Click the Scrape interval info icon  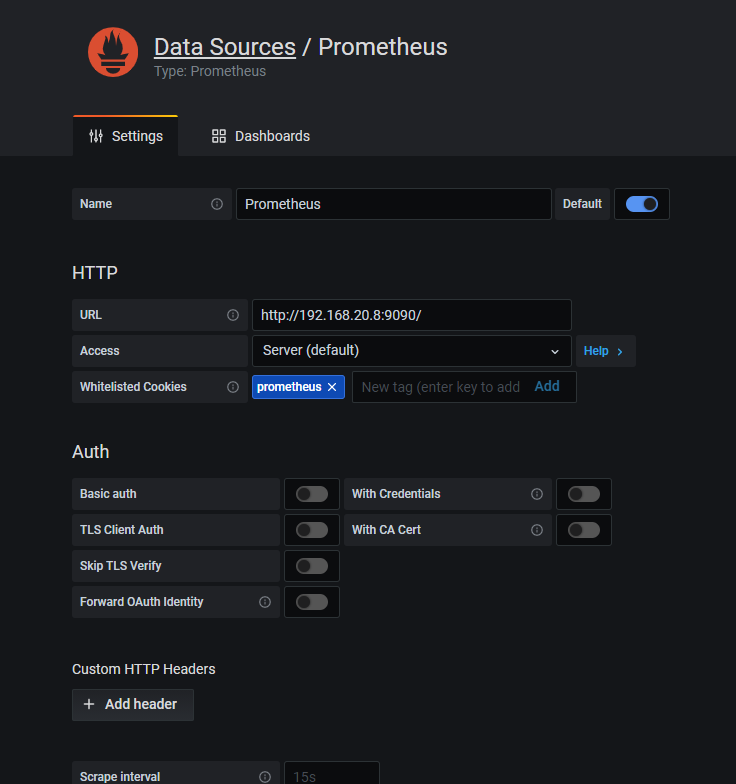pyautogui.click(x=265, y=777)
